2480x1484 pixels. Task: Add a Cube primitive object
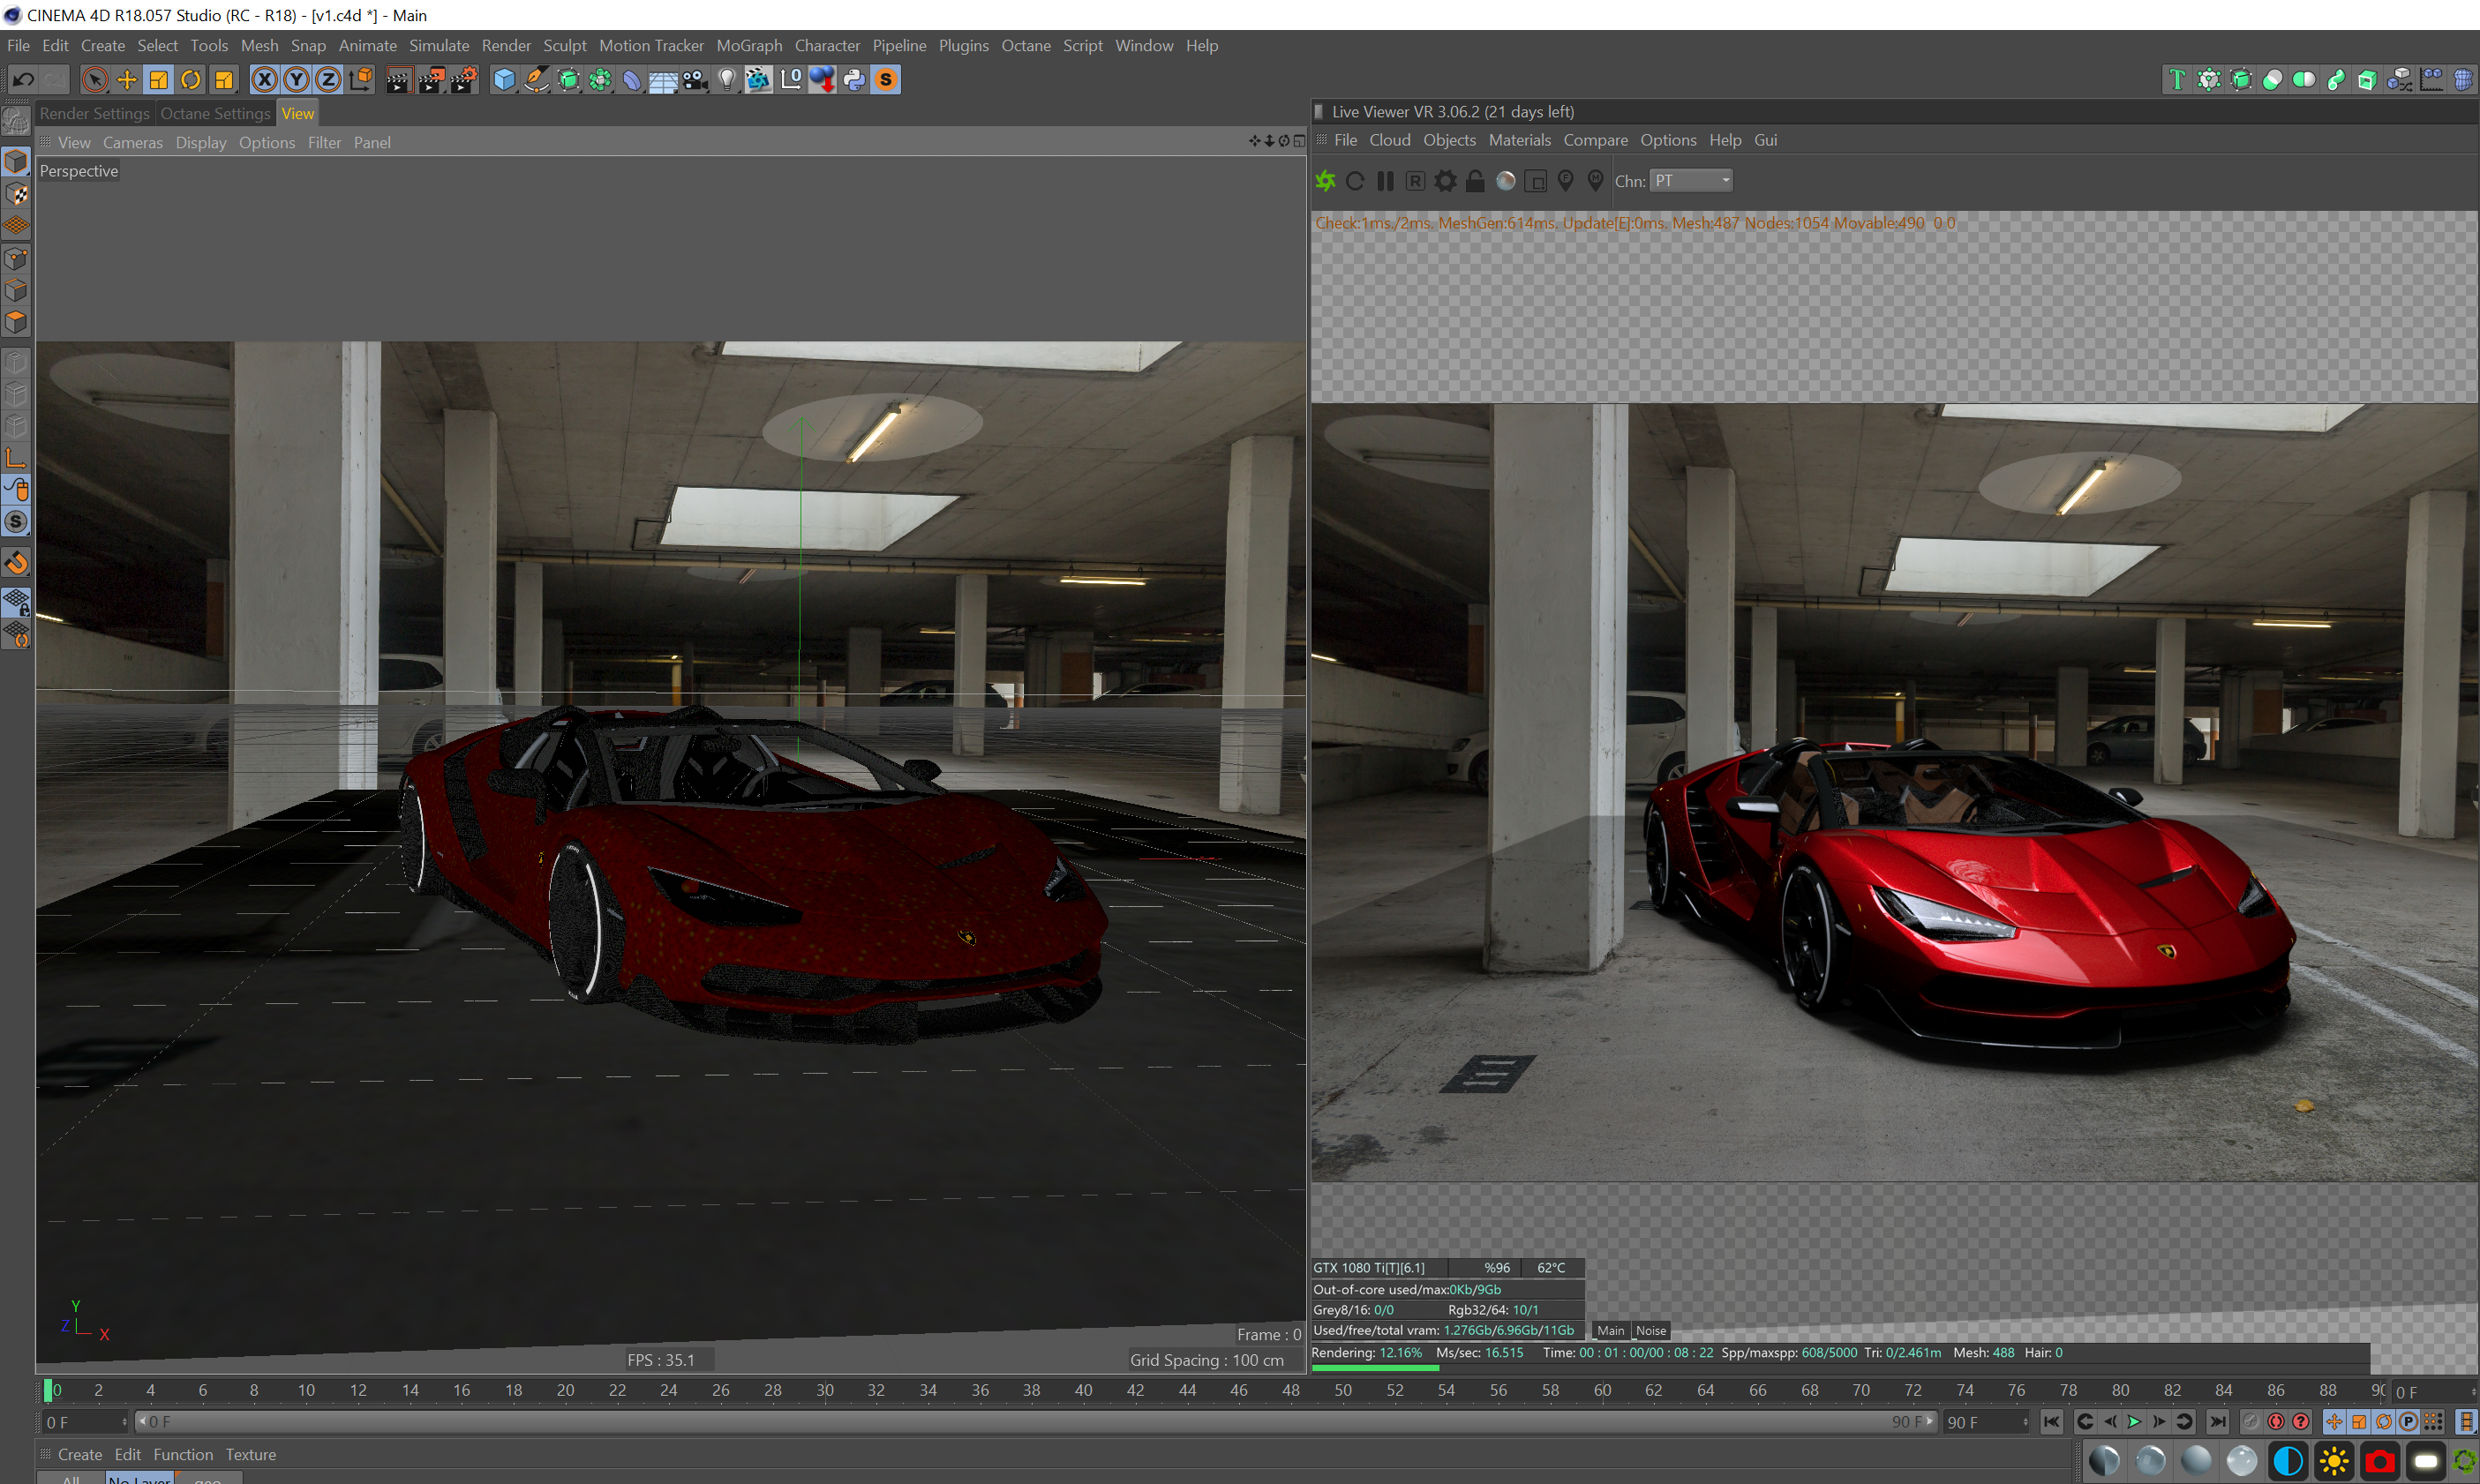pyautogui.click(x=504, y=80)
